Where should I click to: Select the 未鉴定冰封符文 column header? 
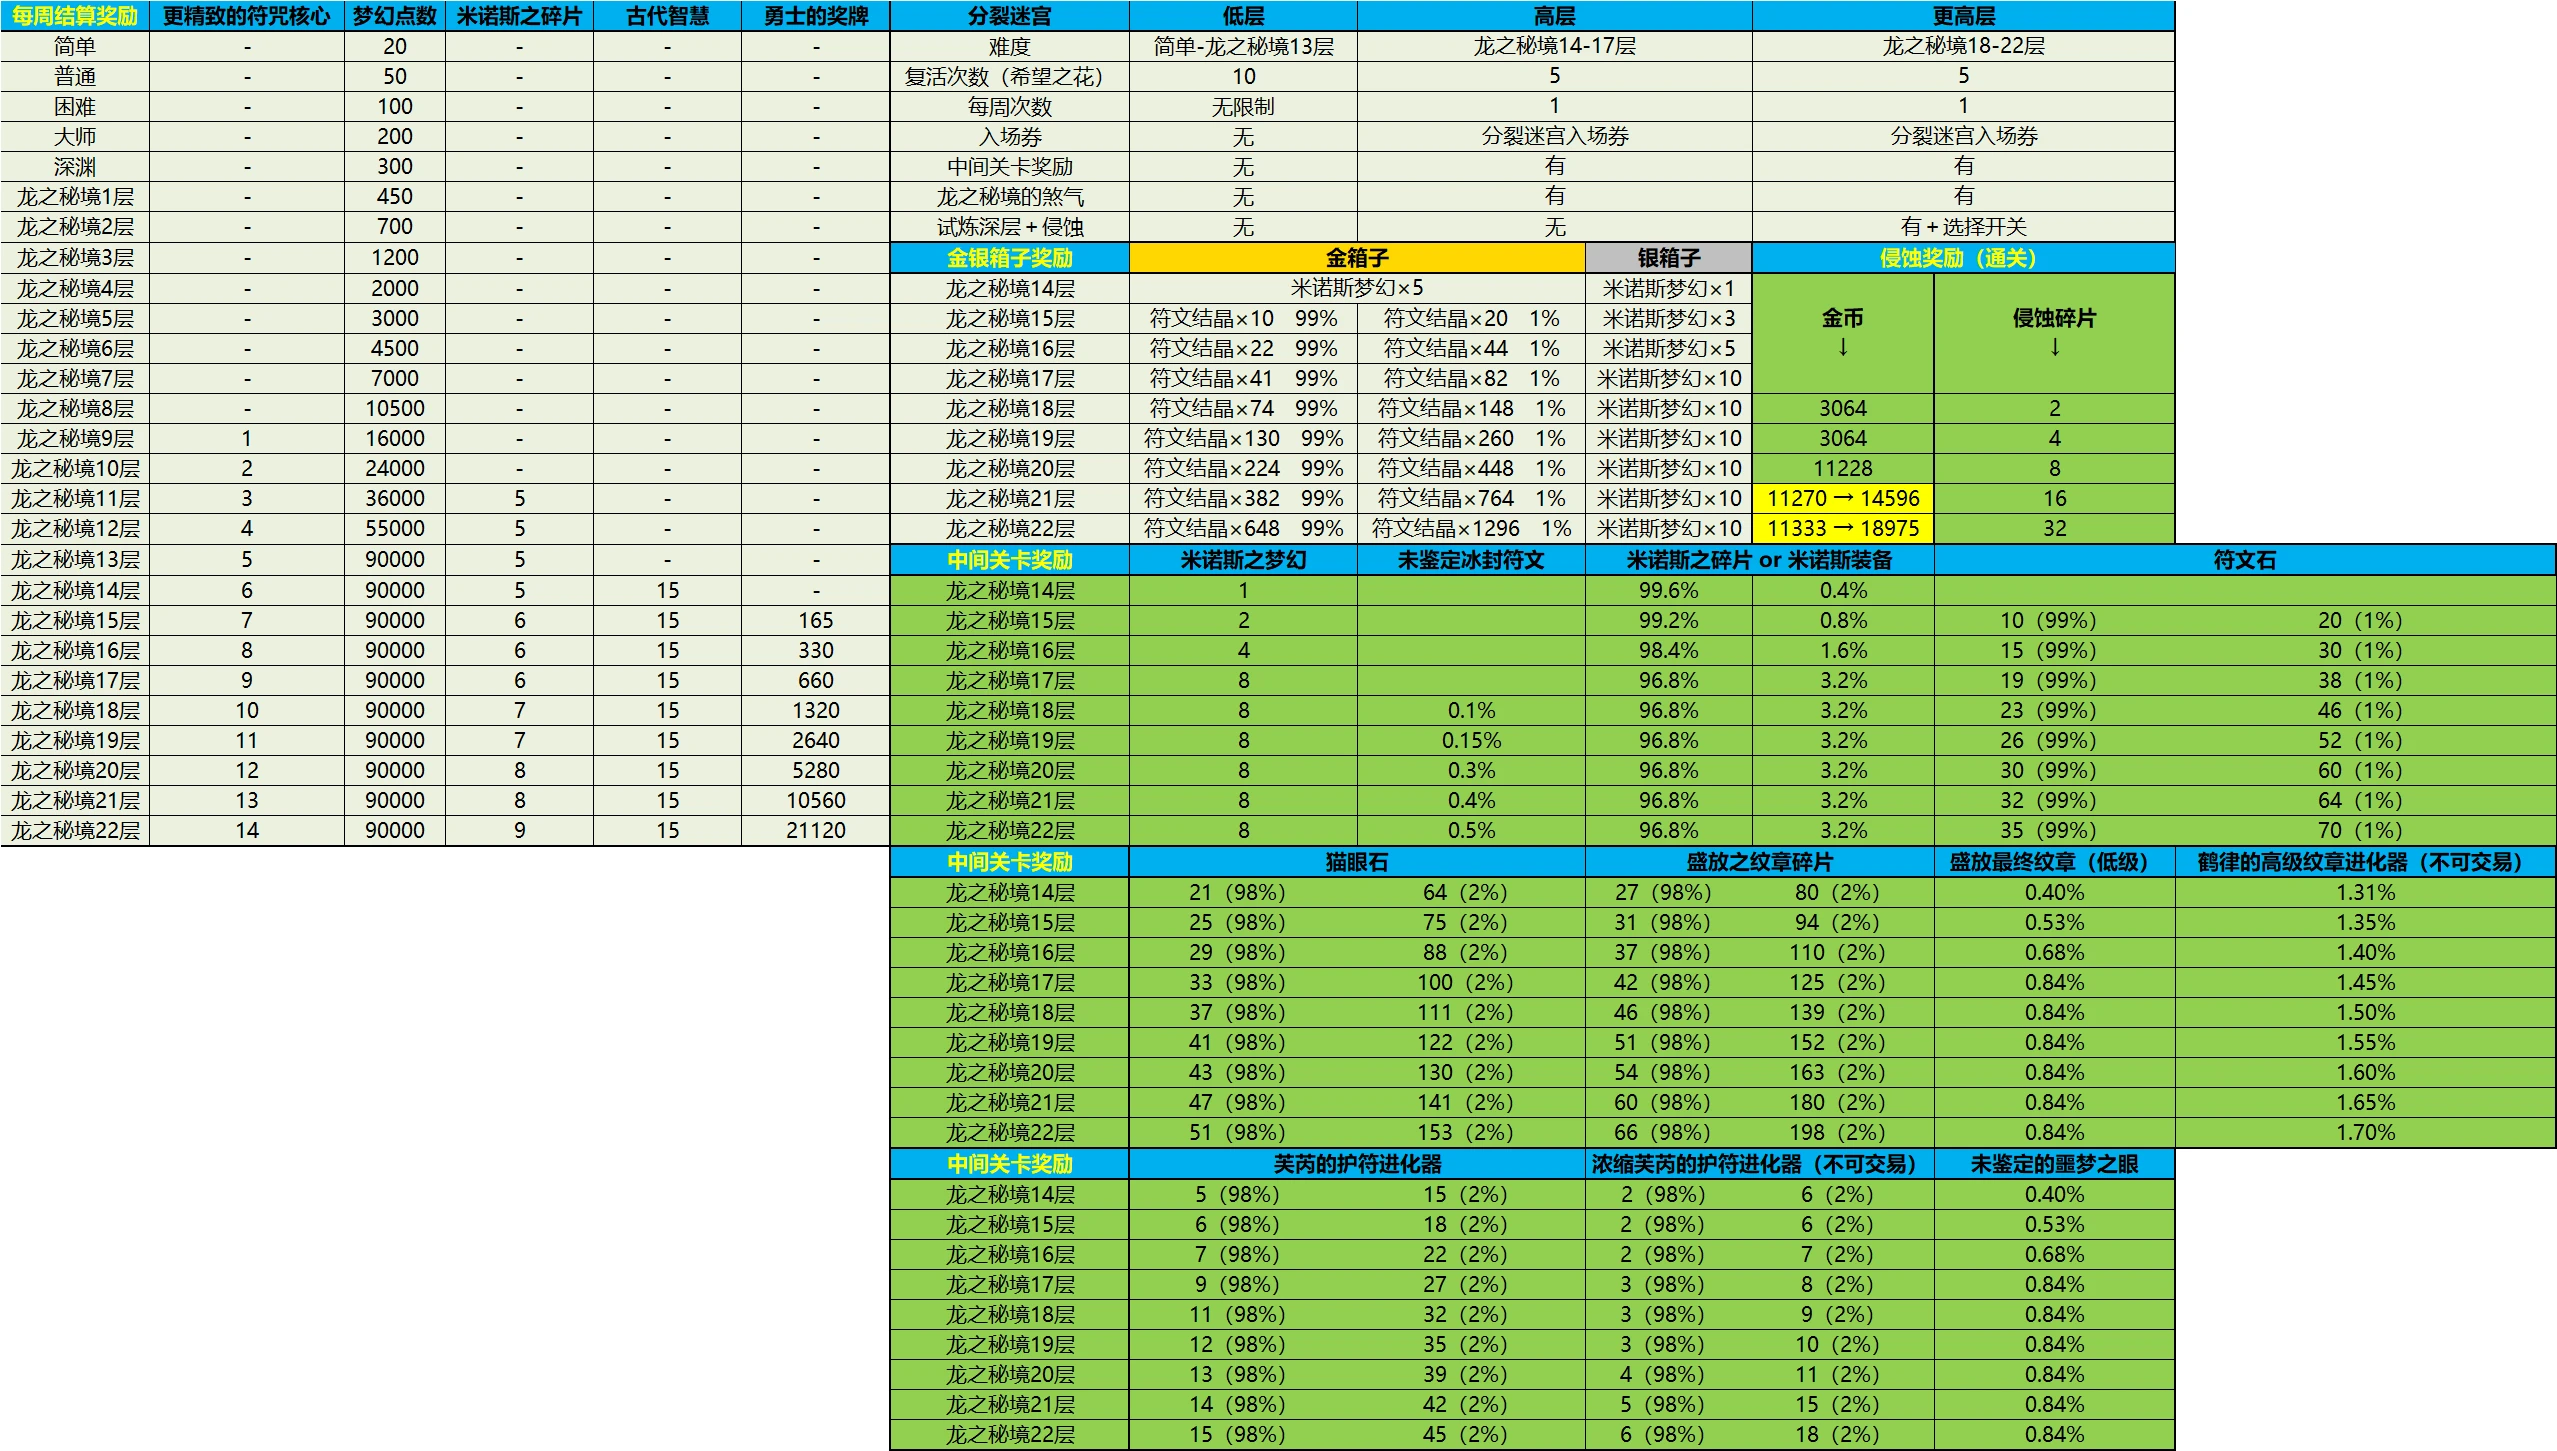point(1470,560)
